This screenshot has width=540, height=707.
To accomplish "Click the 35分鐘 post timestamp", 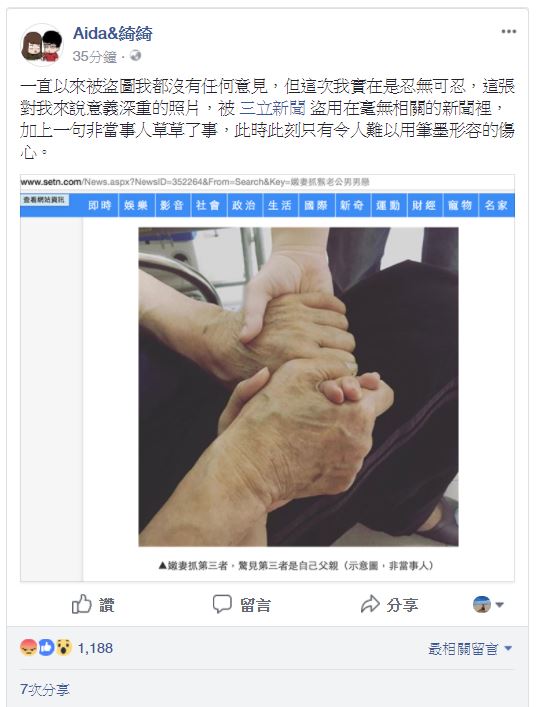I will (x=95, y=56).
